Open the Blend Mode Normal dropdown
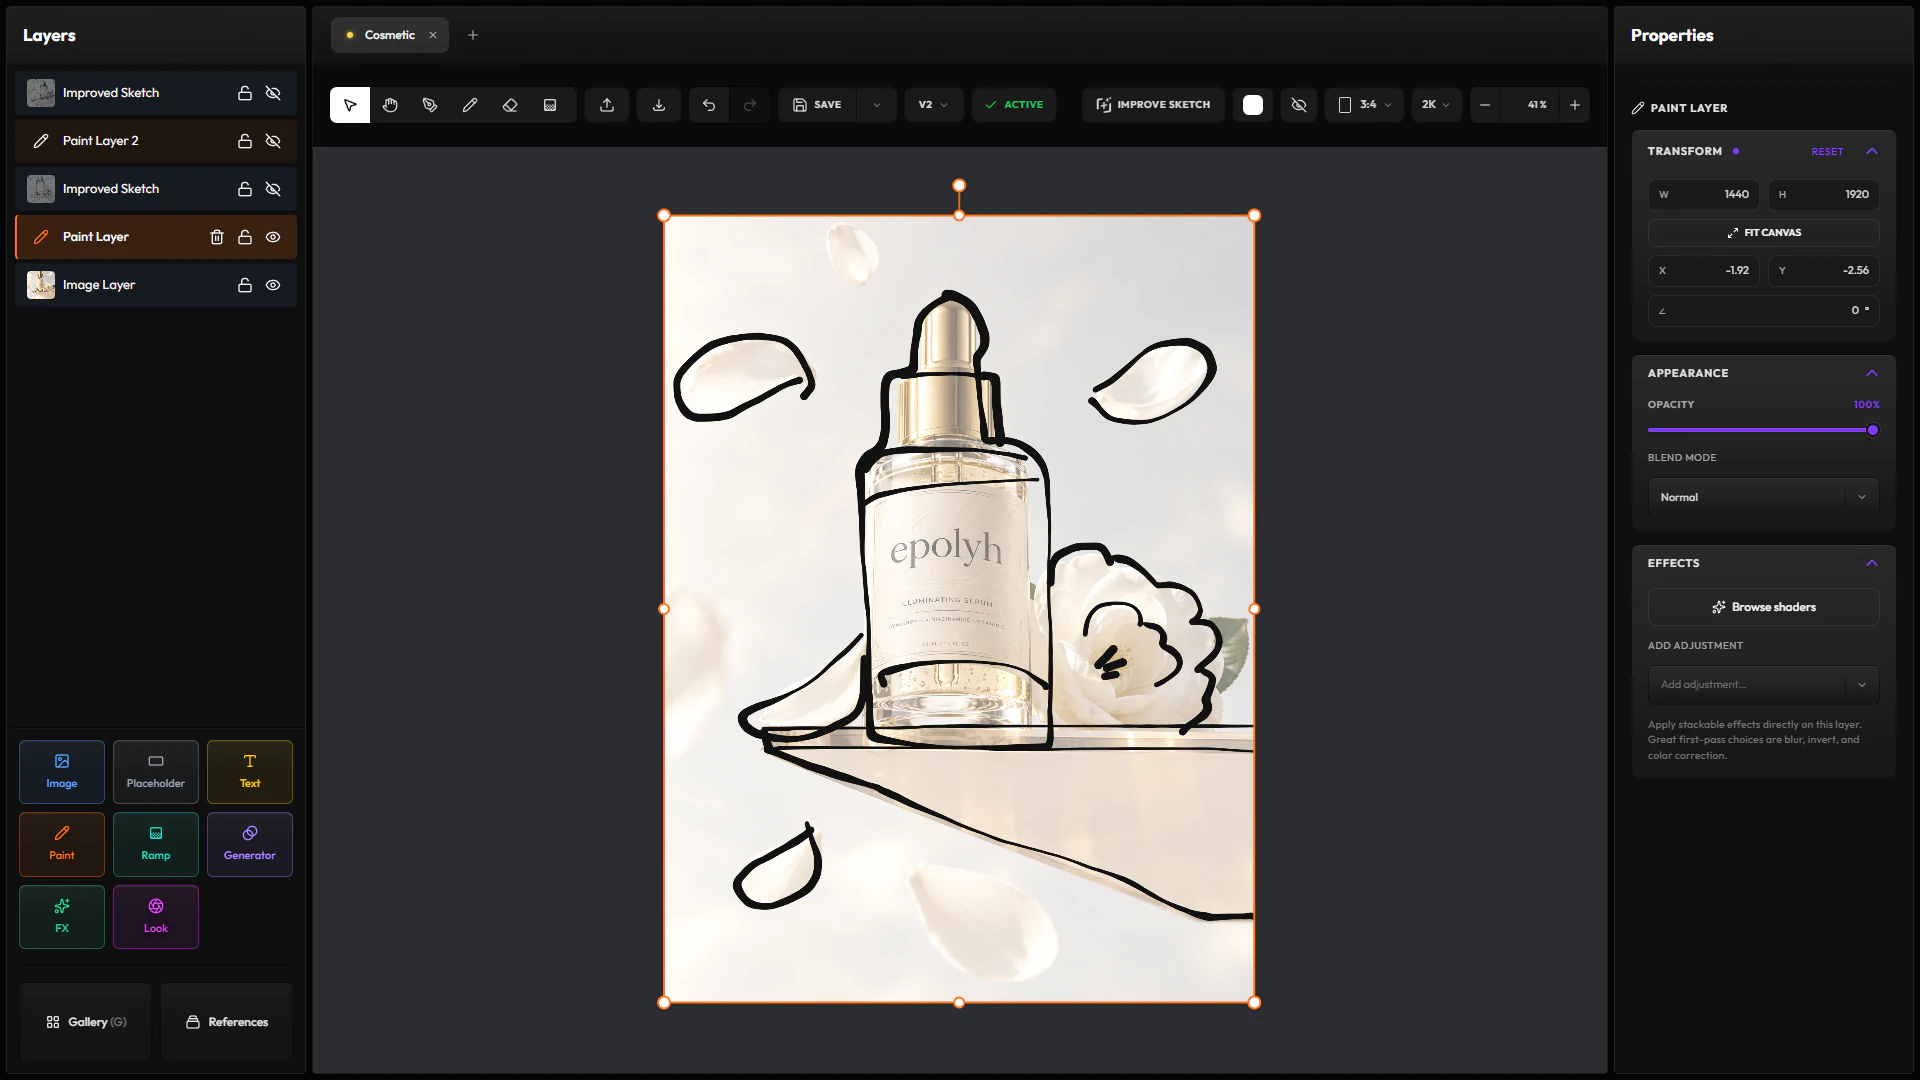 pos(1764,497)
